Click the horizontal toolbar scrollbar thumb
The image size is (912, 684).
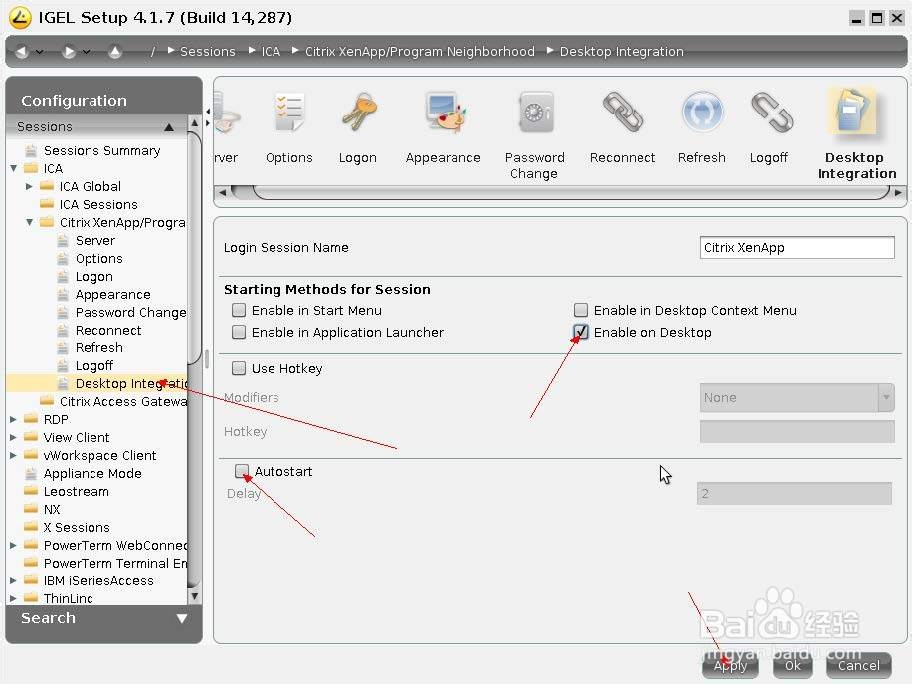pos(571,192)
